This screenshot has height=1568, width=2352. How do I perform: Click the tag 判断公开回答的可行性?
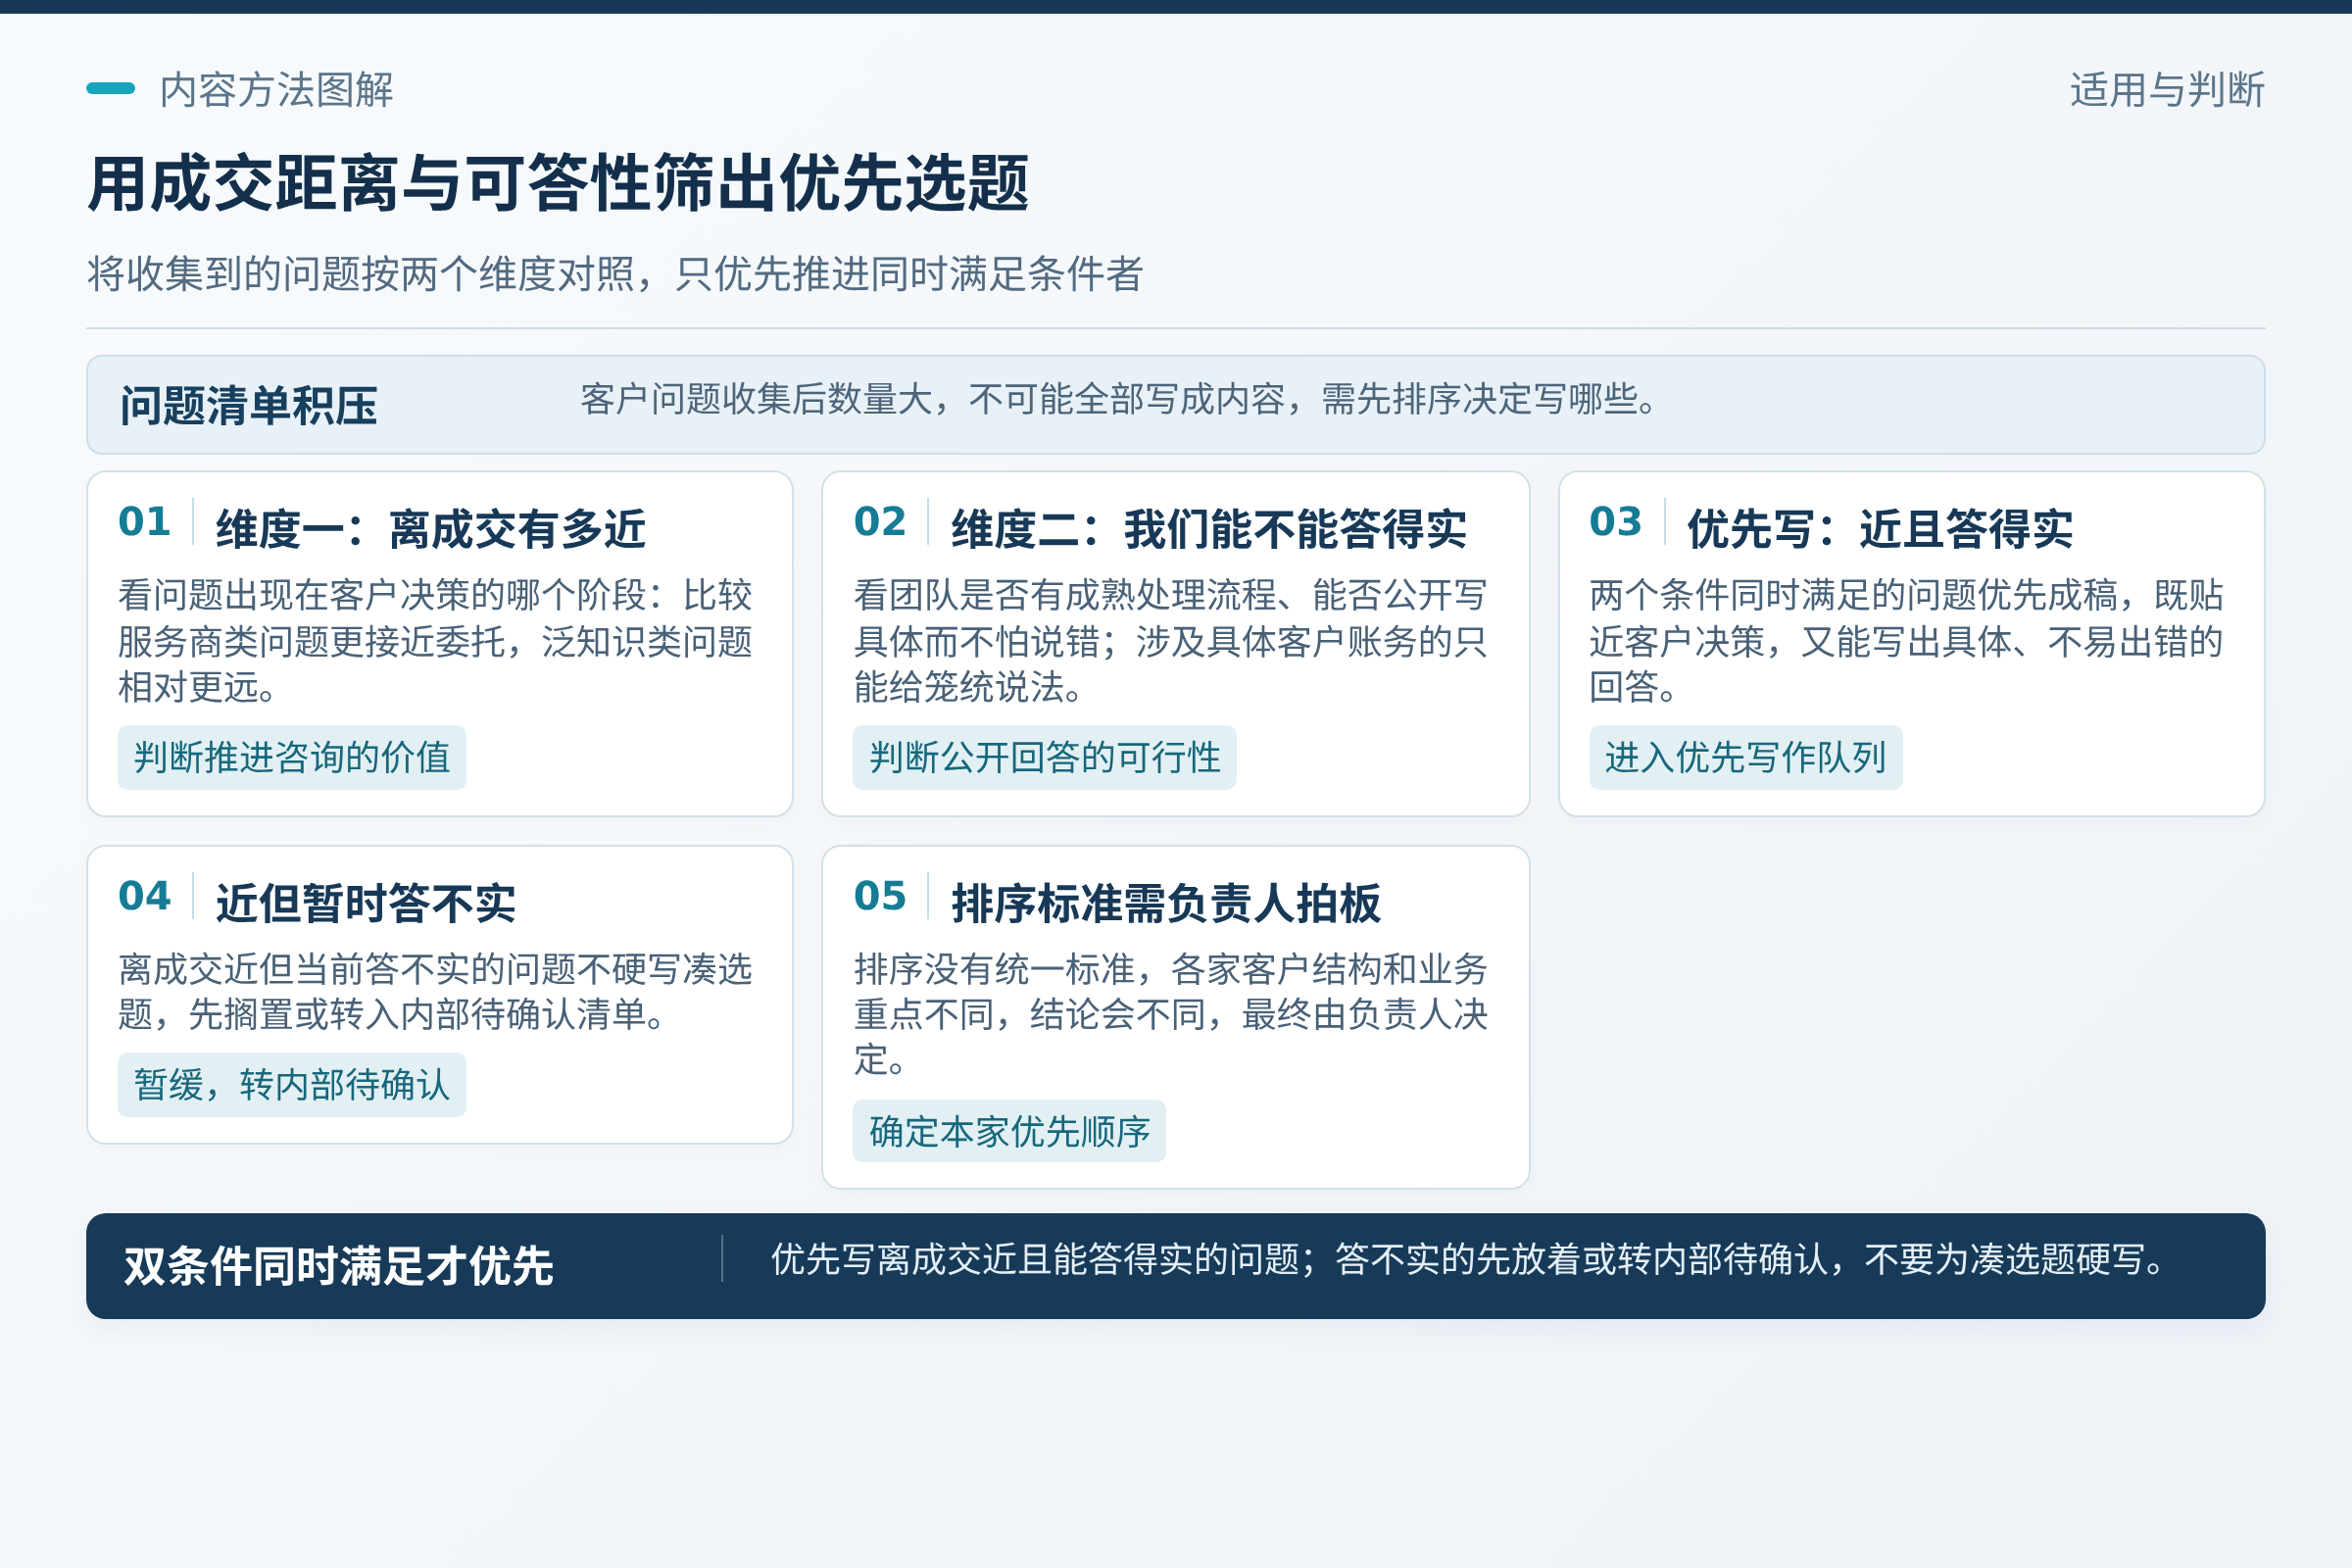pos(1044,757)
